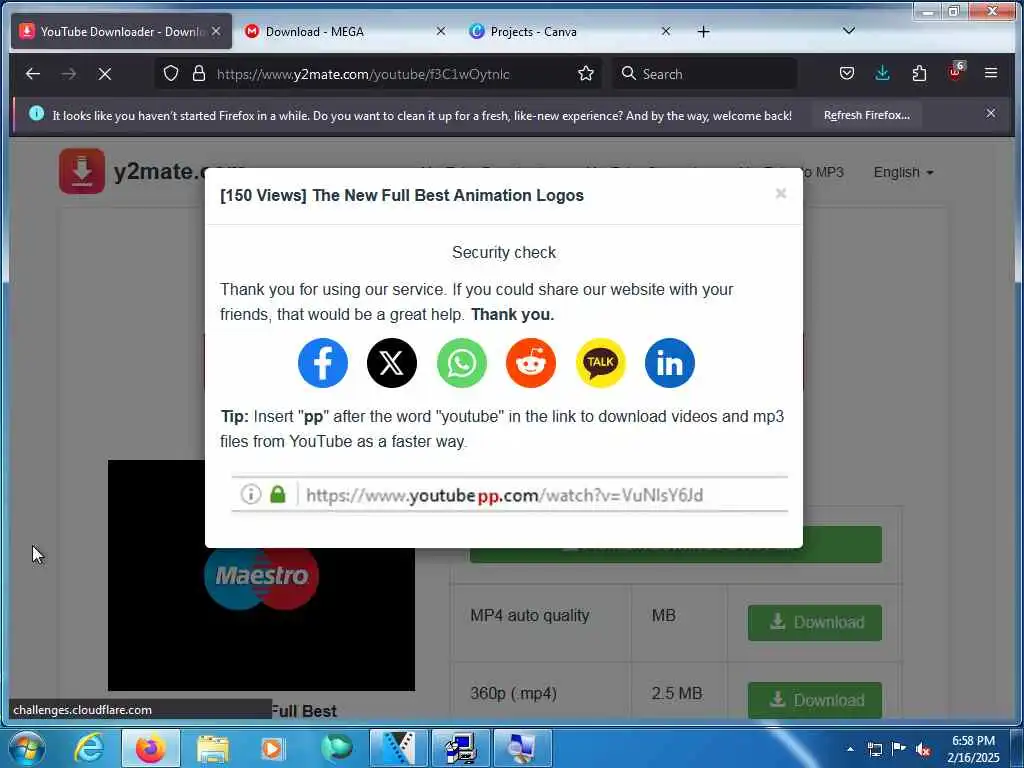This screenshot has height=768, width=1024.
Task: Share via the LinkedIn icon
Action: tap(669, 363)
